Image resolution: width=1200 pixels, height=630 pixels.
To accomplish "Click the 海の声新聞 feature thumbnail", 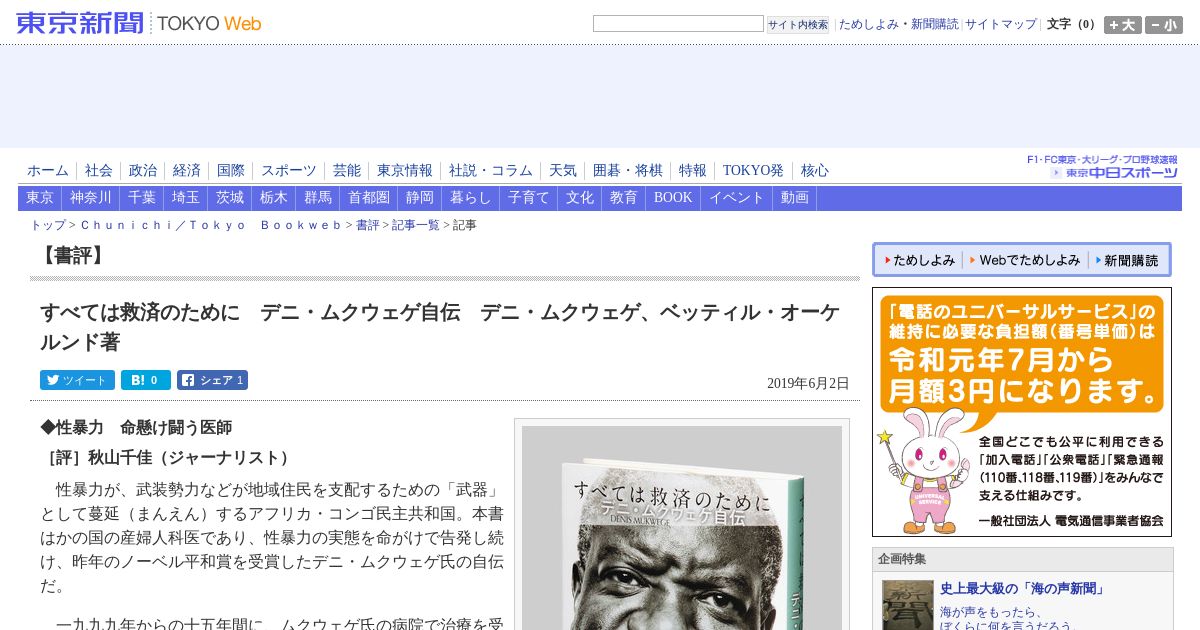I will pyautogui.click(x=908, y=605).
